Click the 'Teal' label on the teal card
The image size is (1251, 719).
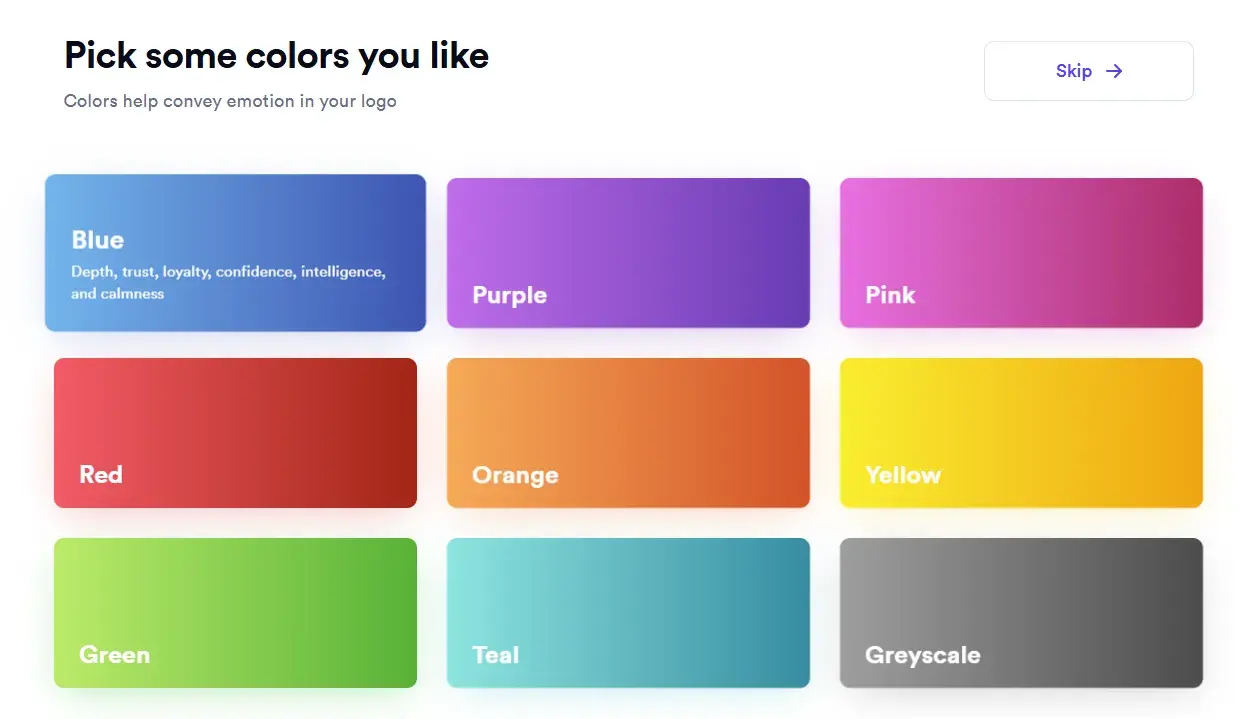pos(495,655)
